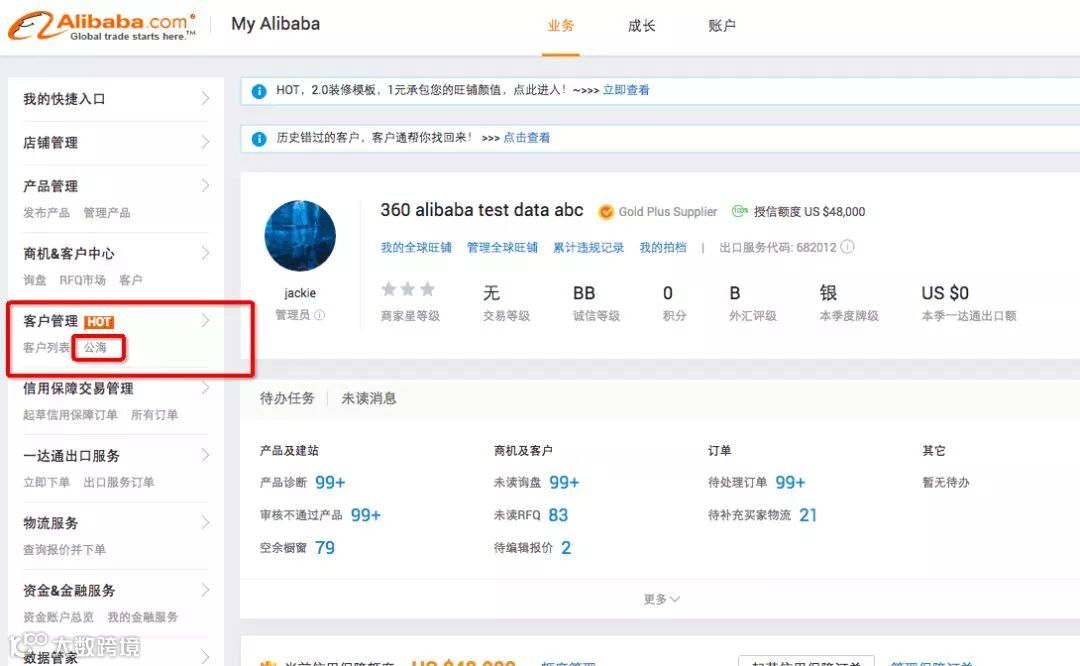
Task: Open the jackie profile avatar
Action: [300, 236]
